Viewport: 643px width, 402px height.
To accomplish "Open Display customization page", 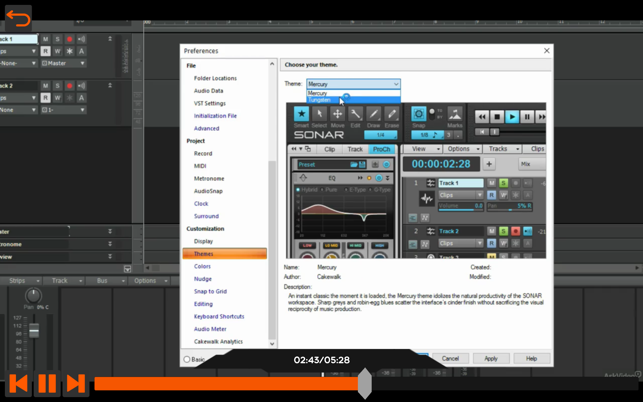I will (203, 241).
